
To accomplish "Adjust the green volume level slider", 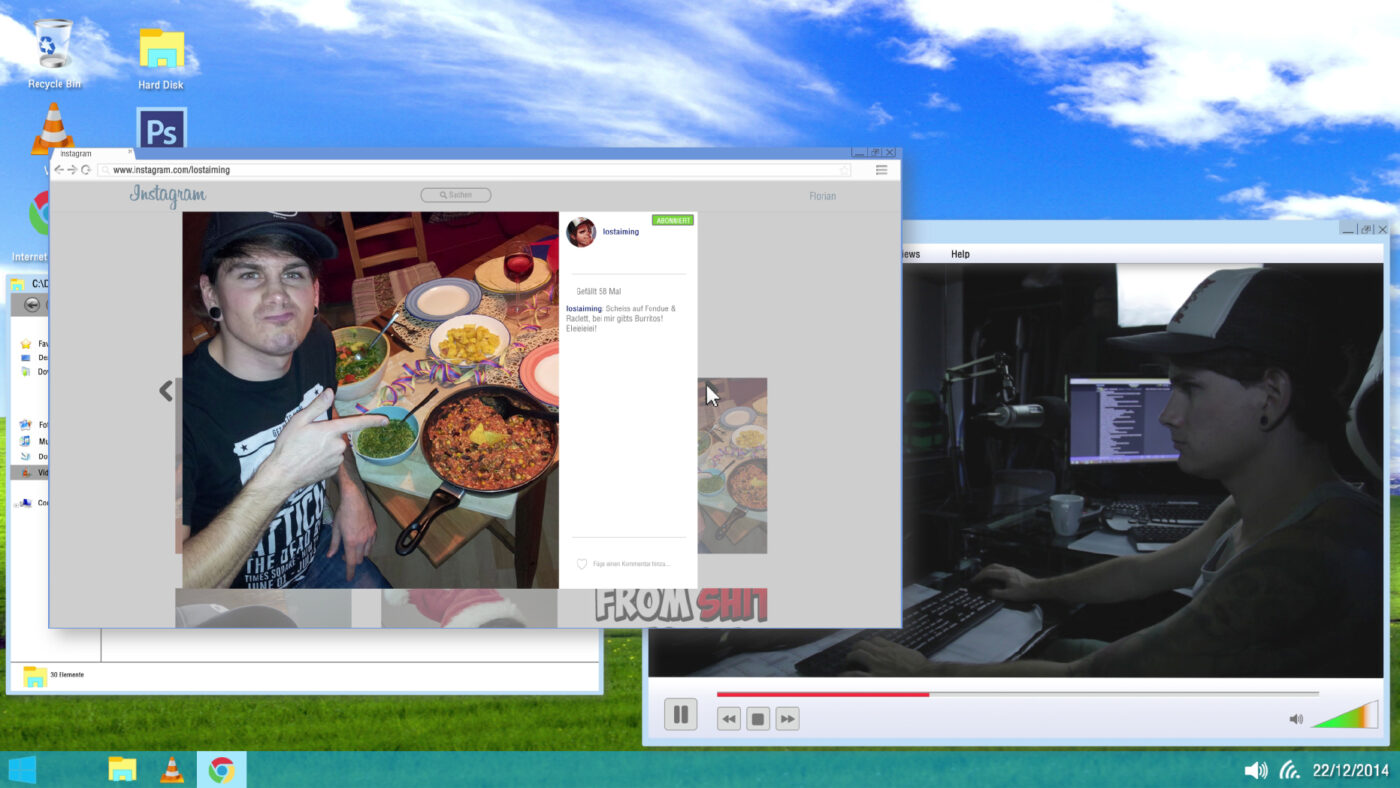I will [x=1345, y=716].
